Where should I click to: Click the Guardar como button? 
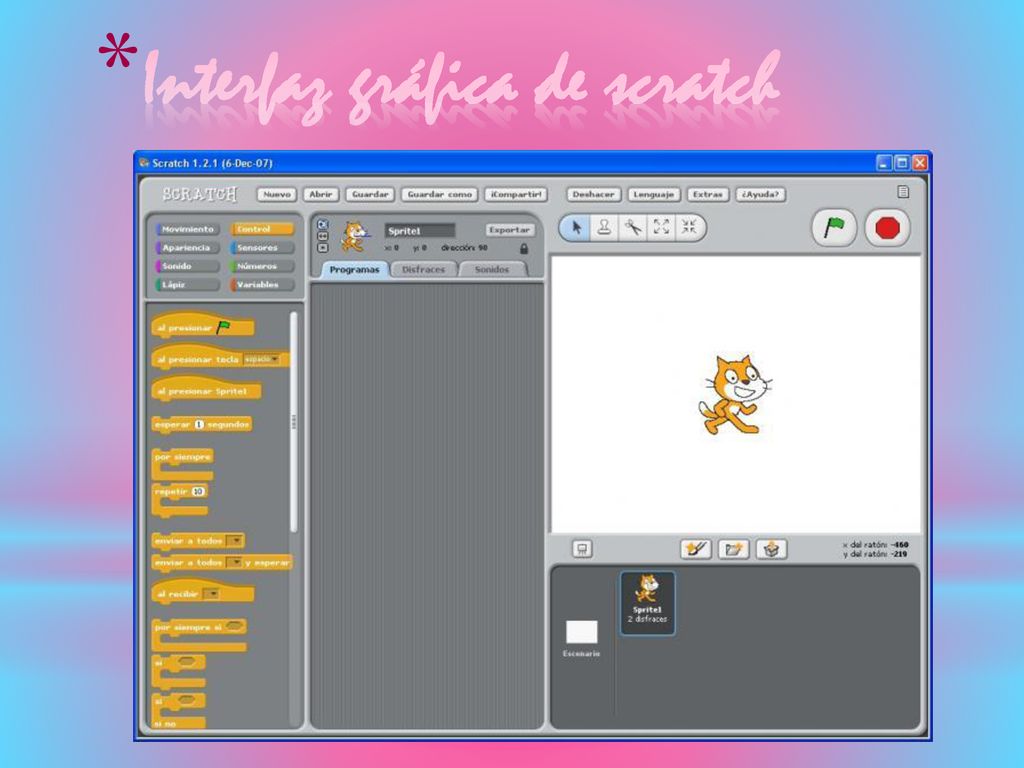pyautogui.click(x=440, y=195)
